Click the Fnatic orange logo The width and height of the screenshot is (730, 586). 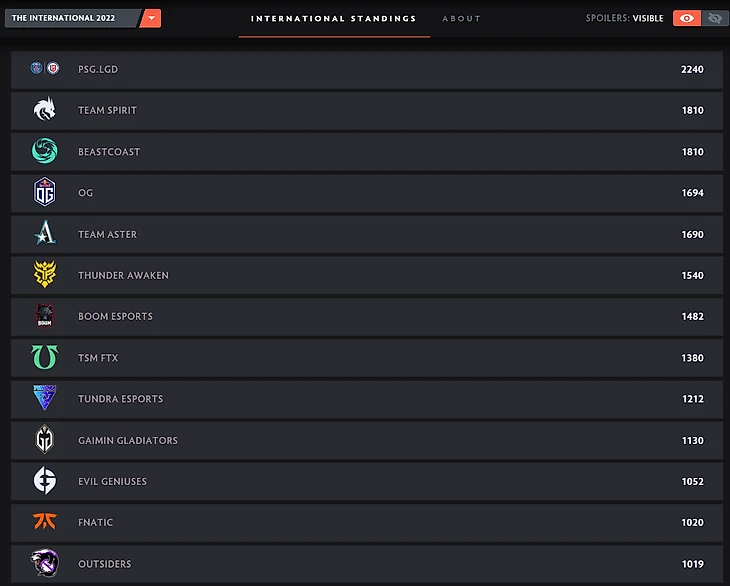point(45,521)
